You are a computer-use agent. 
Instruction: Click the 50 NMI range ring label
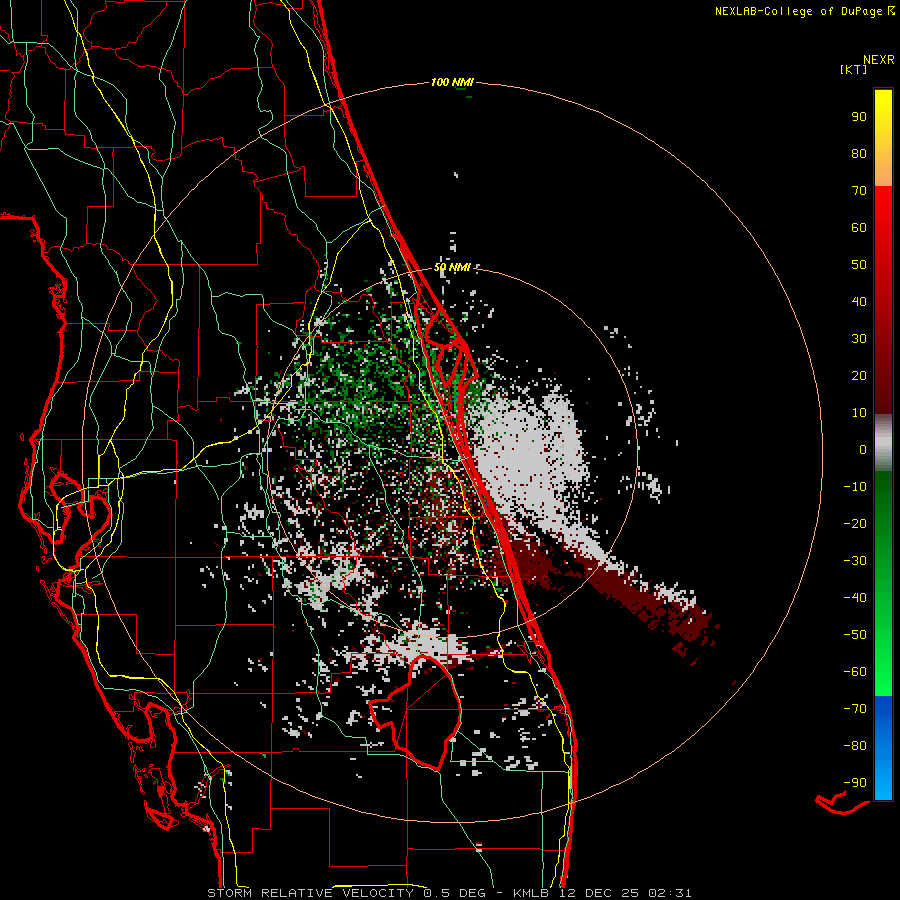coord(452,267)
